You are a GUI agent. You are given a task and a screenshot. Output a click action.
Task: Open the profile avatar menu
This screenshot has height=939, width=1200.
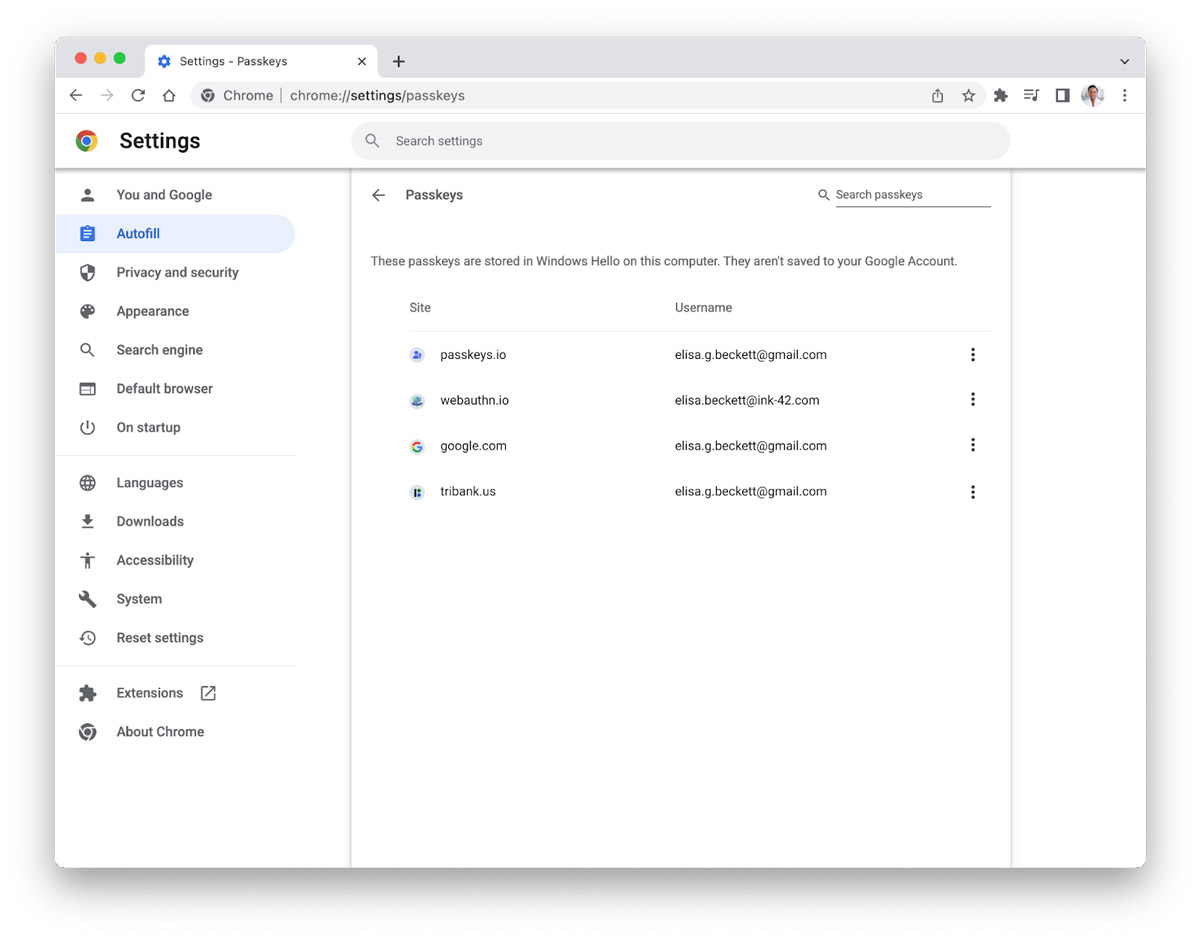tap(1093, 95)
